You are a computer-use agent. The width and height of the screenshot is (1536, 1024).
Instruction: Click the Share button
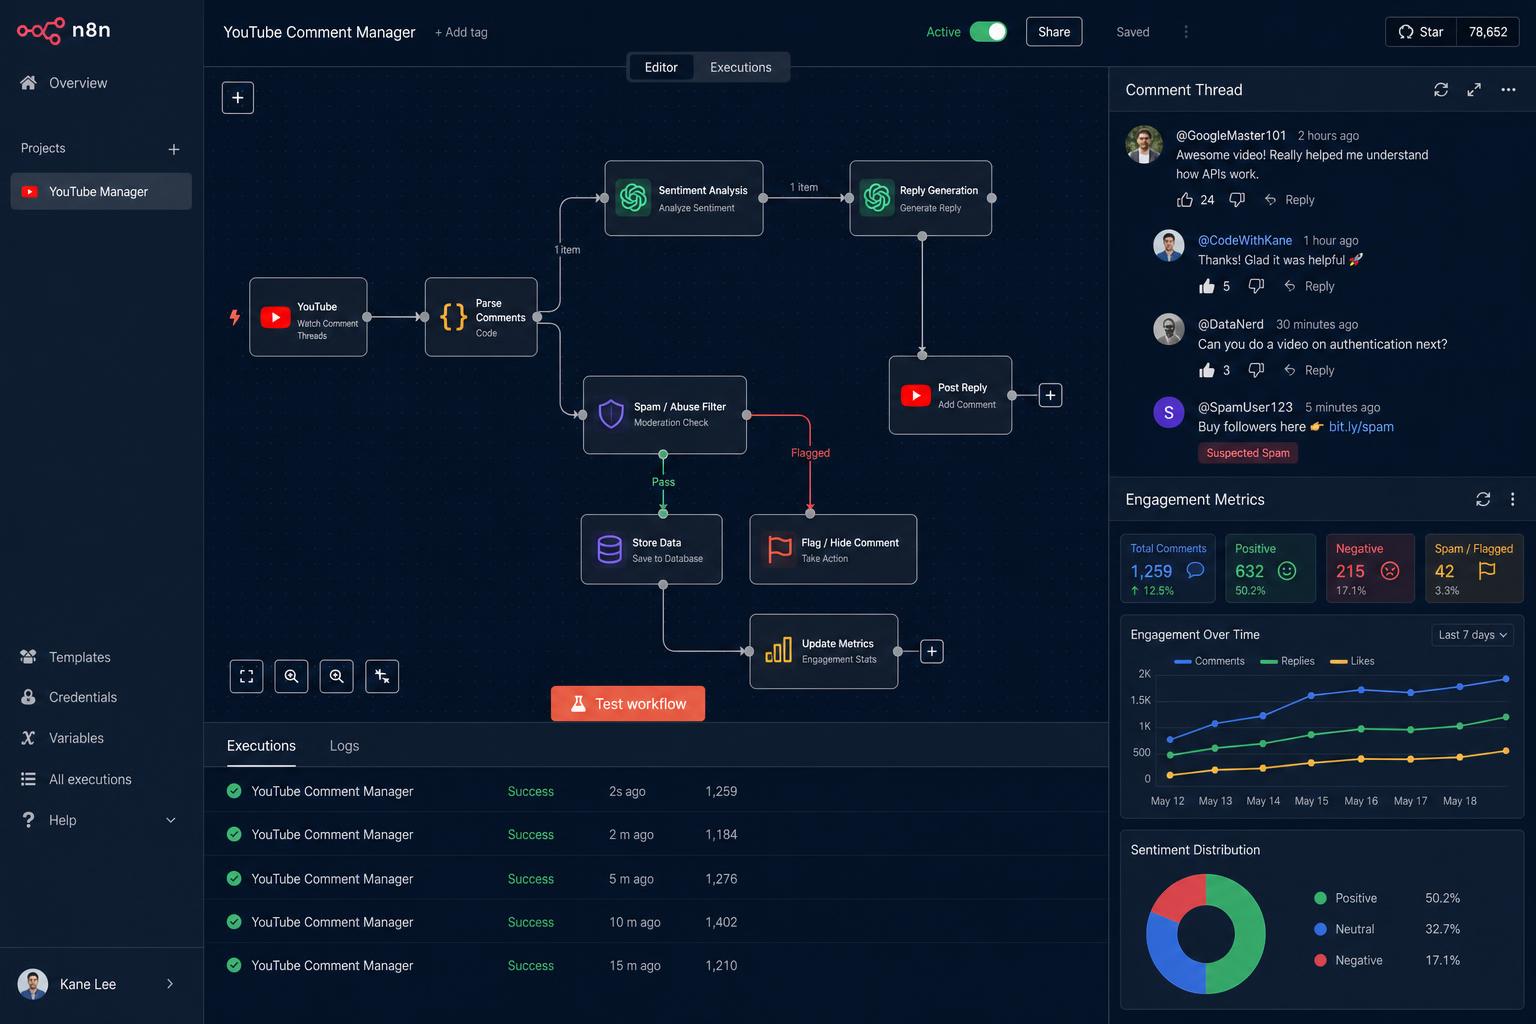[x=1054, y=32]
